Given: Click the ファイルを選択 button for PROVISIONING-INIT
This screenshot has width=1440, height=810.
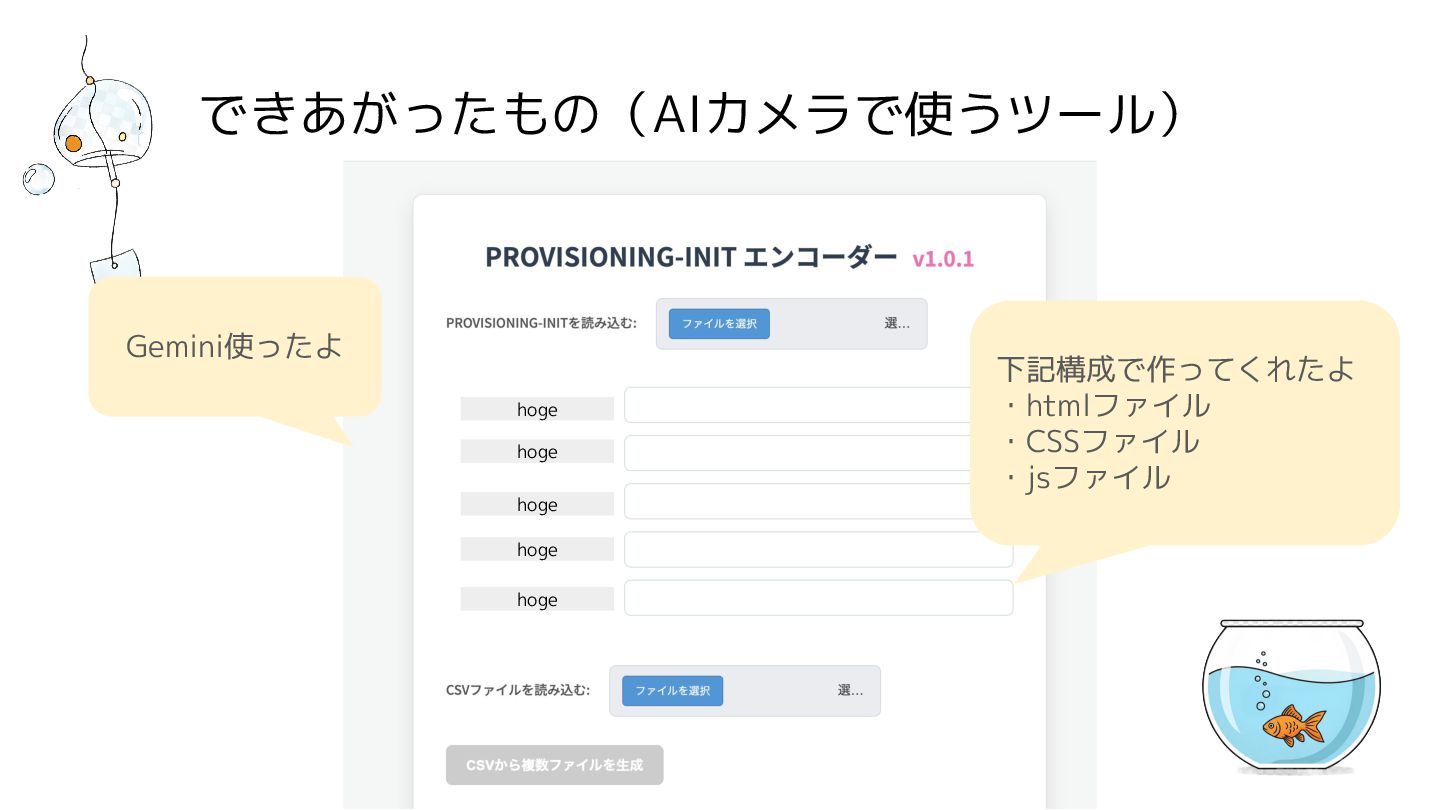Looking at the screenshot, I should pos(719,324).
